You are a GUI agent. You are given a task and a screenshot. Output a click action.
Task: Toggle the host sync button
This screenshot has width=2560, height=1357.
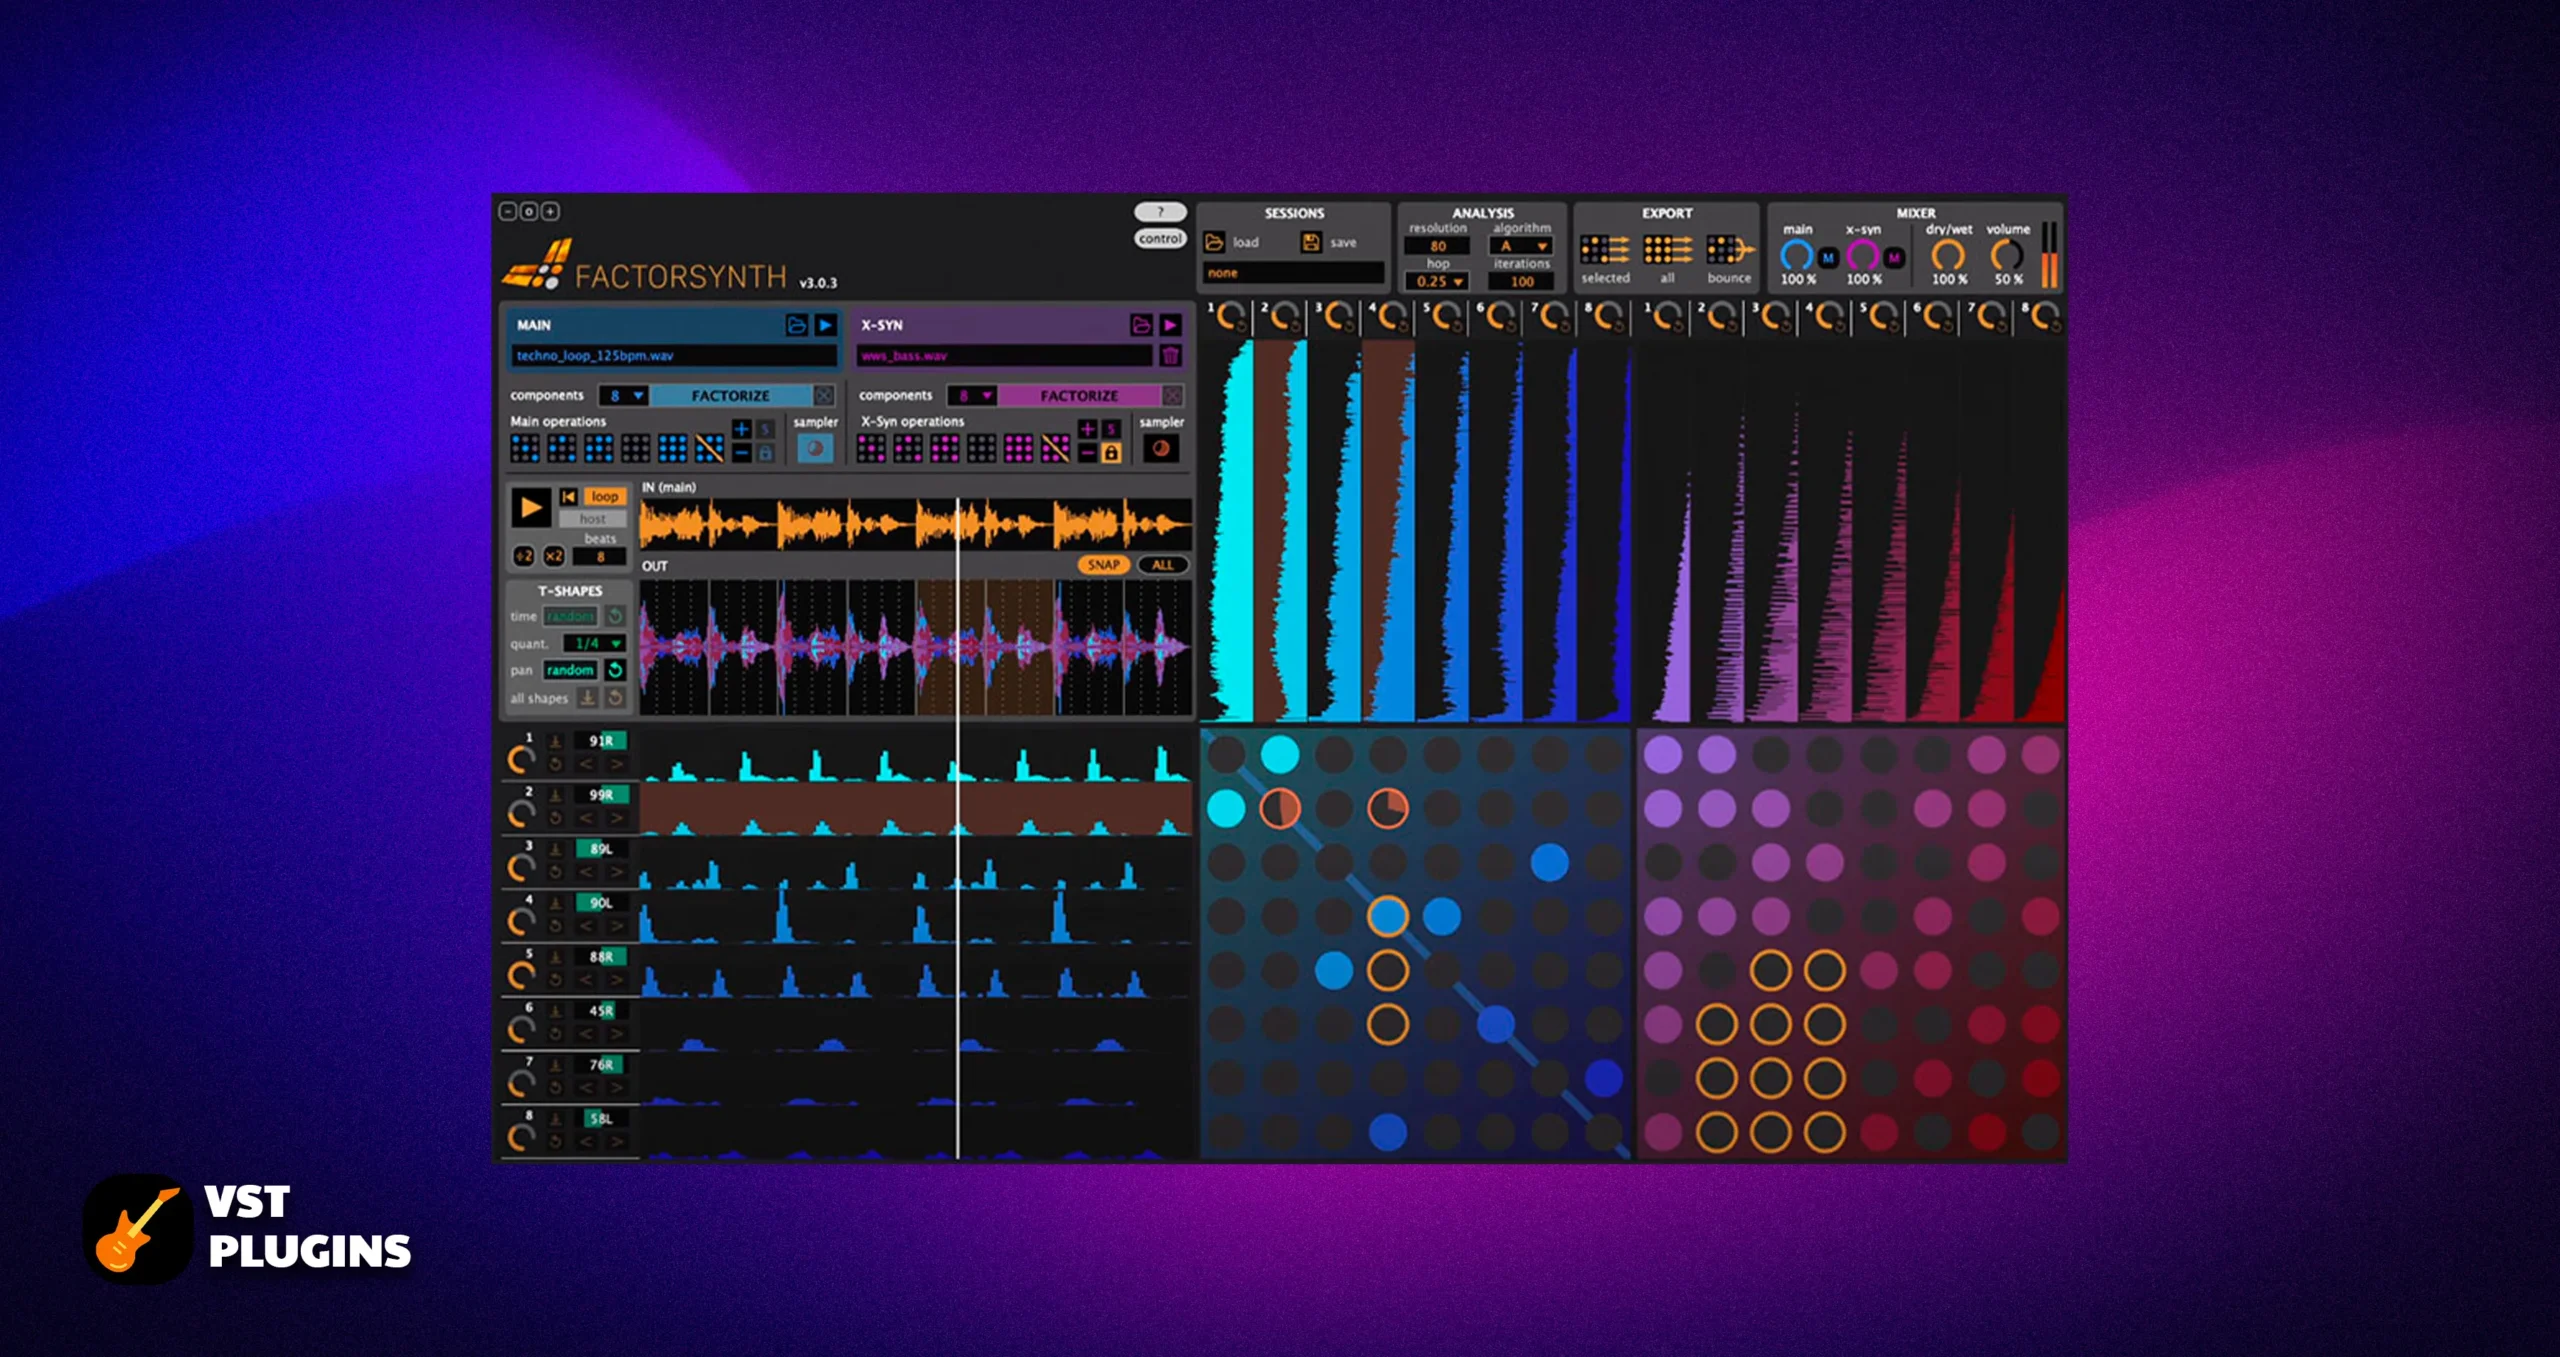click(593, 519)
